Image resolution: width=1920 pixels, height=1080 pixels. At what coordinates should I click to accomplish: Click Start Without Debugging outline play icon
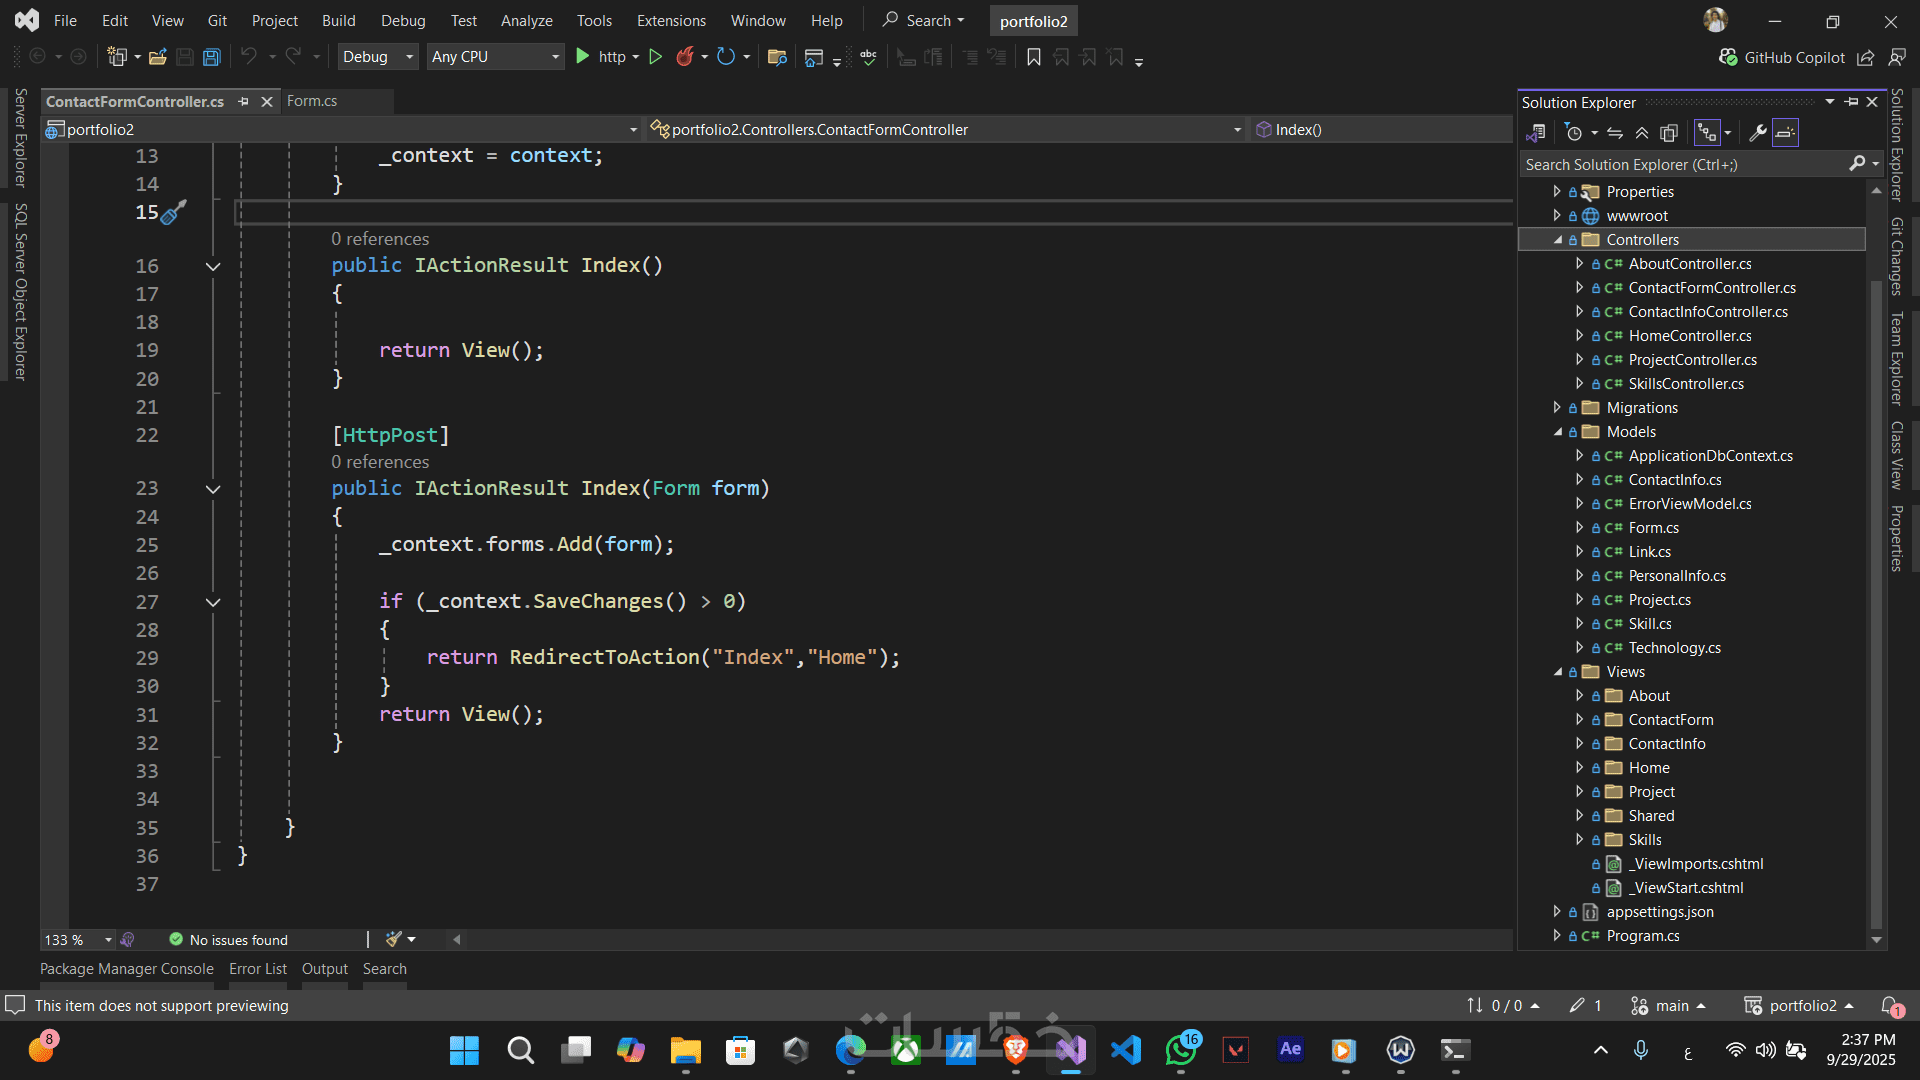655,57
